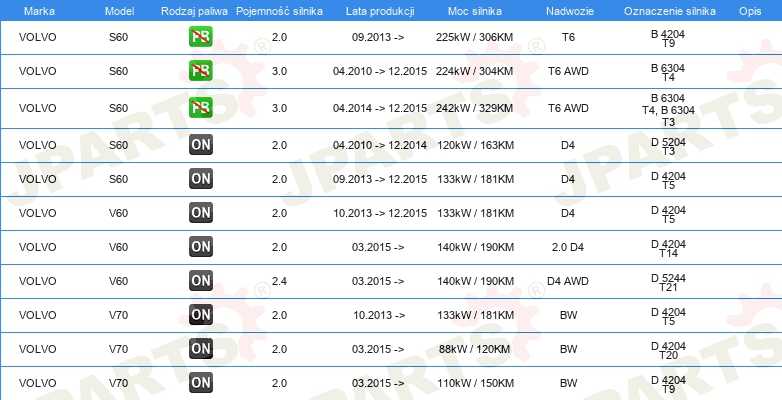Click the petrol icon in the 224kW / 304KM row

(x=200, y=71)
